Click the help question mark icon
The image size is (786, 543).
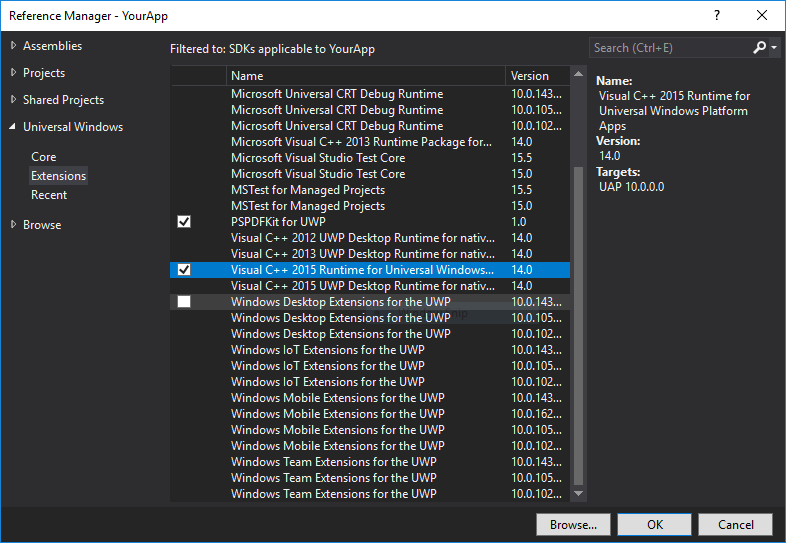(x=717, y=15)
